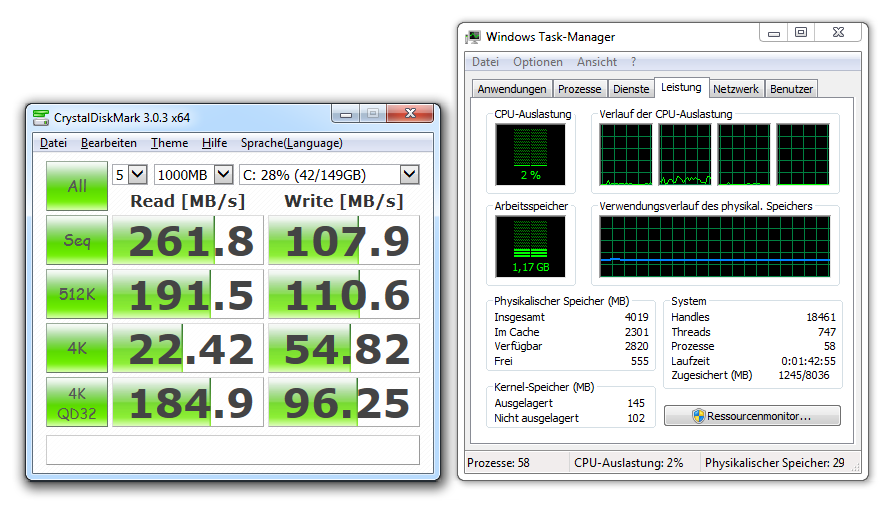This screenshot has width=894, height=531.
Task: Click the Seq read result 261.8
Action: pyautogui.click(x=188, y=240)
